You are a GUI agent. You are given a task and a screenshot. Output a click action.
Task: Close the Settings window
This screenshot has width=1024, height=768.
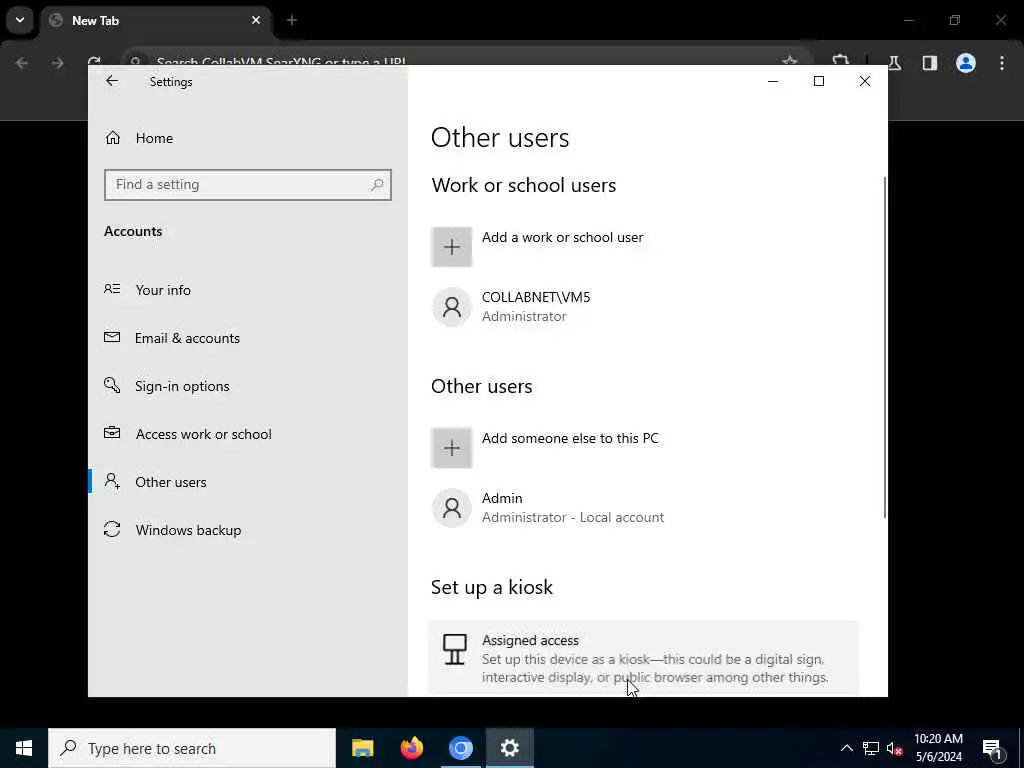pos(865,82)
